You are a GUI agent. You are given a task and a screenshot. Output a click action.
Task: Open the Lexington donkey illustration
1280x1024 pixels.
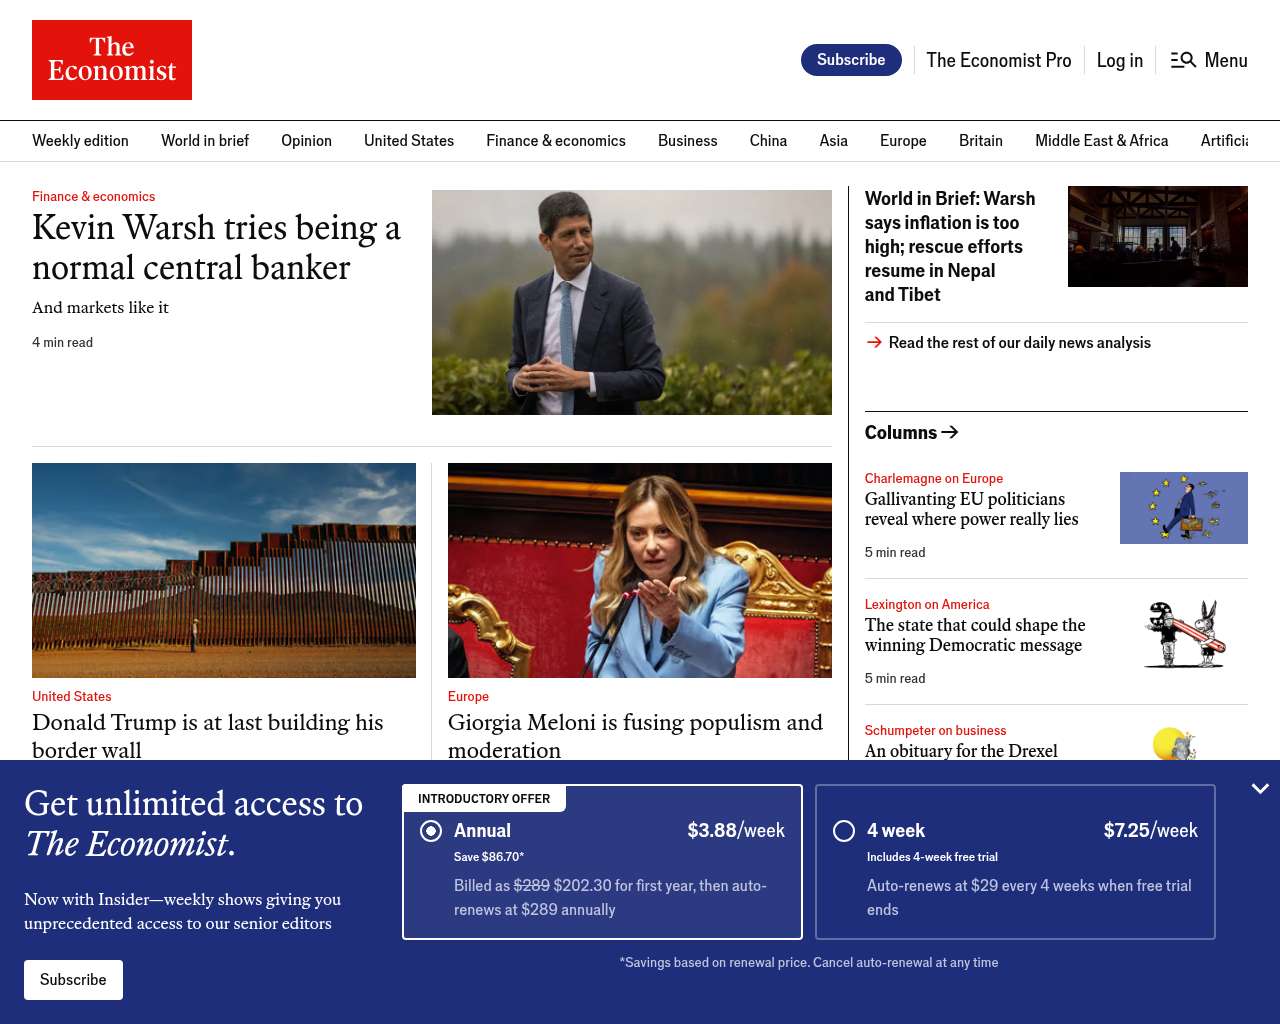[1184, 634]
